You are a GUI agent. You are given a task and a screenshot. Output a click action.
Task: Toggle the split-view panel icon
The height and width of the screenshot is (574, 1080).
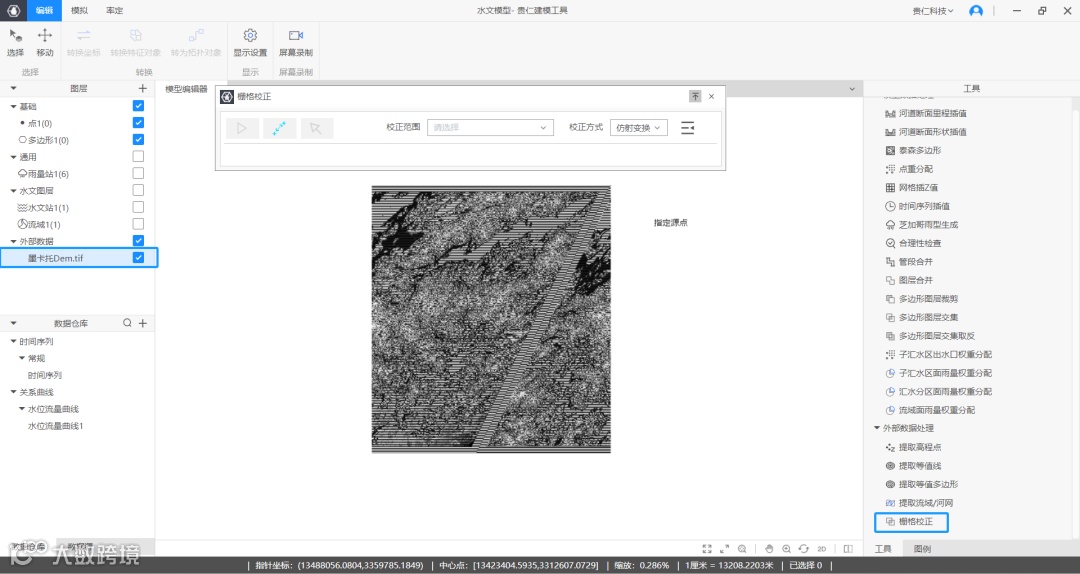click(848, 549)
